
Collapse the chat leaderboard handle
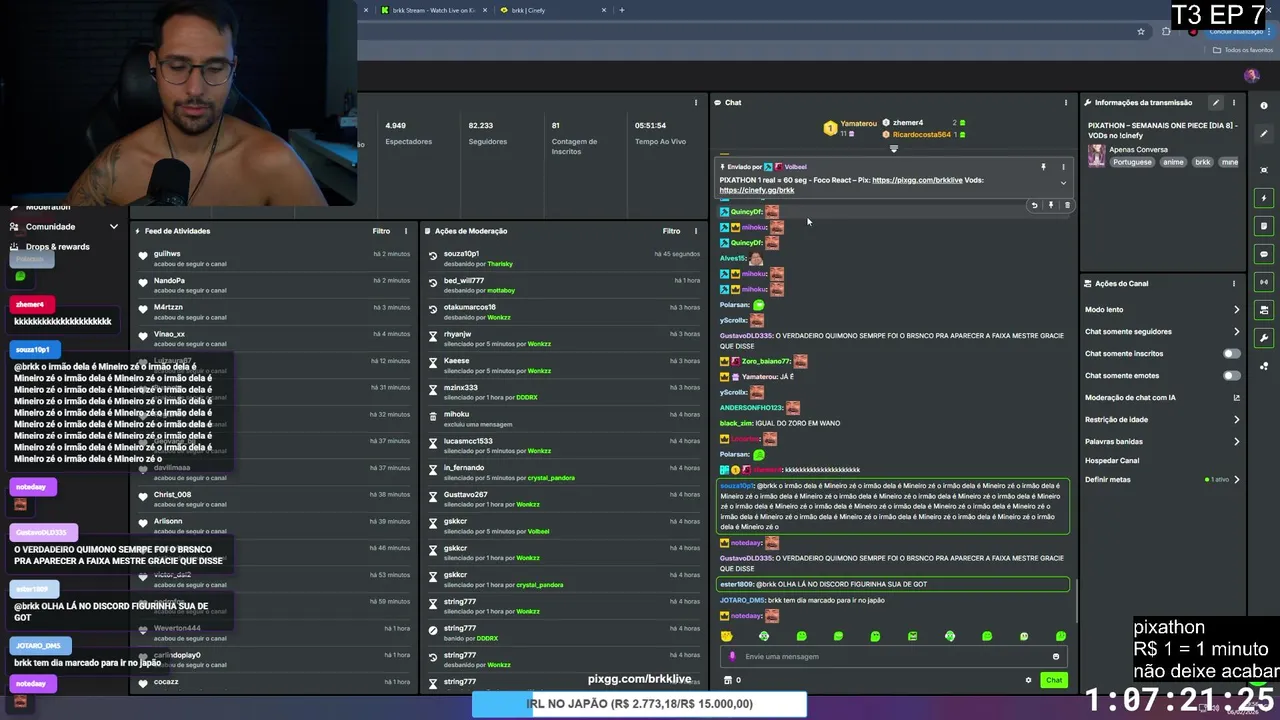[x=894, y=149]
